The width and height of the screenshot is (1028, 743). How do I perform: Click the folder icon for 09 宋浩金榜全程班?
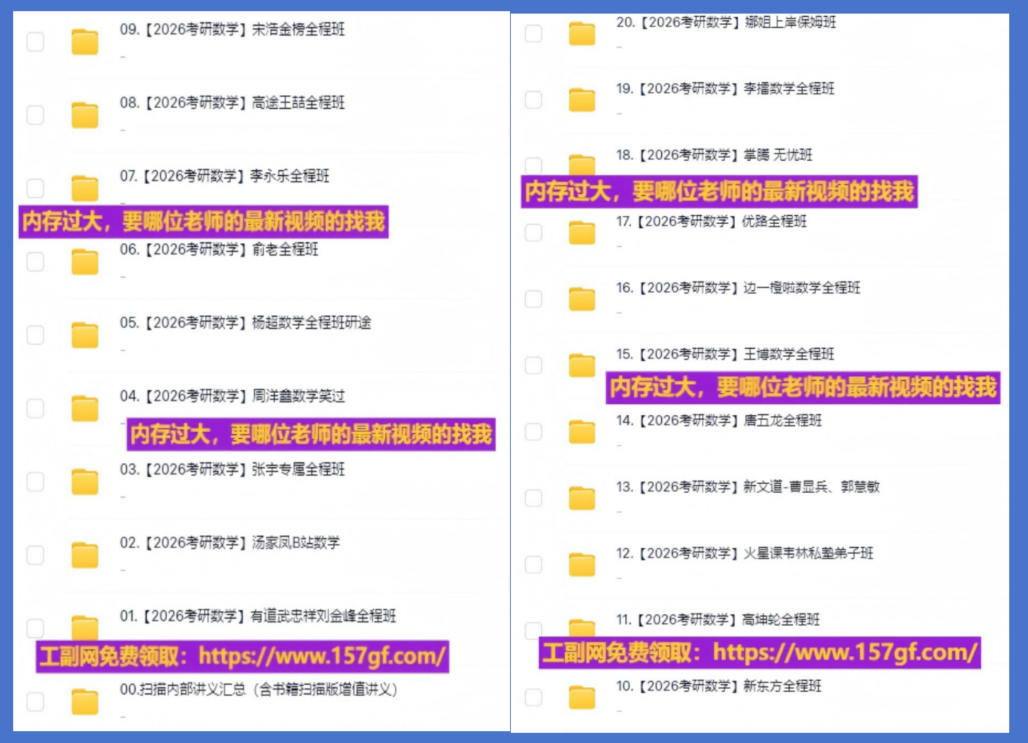(85, 42)
